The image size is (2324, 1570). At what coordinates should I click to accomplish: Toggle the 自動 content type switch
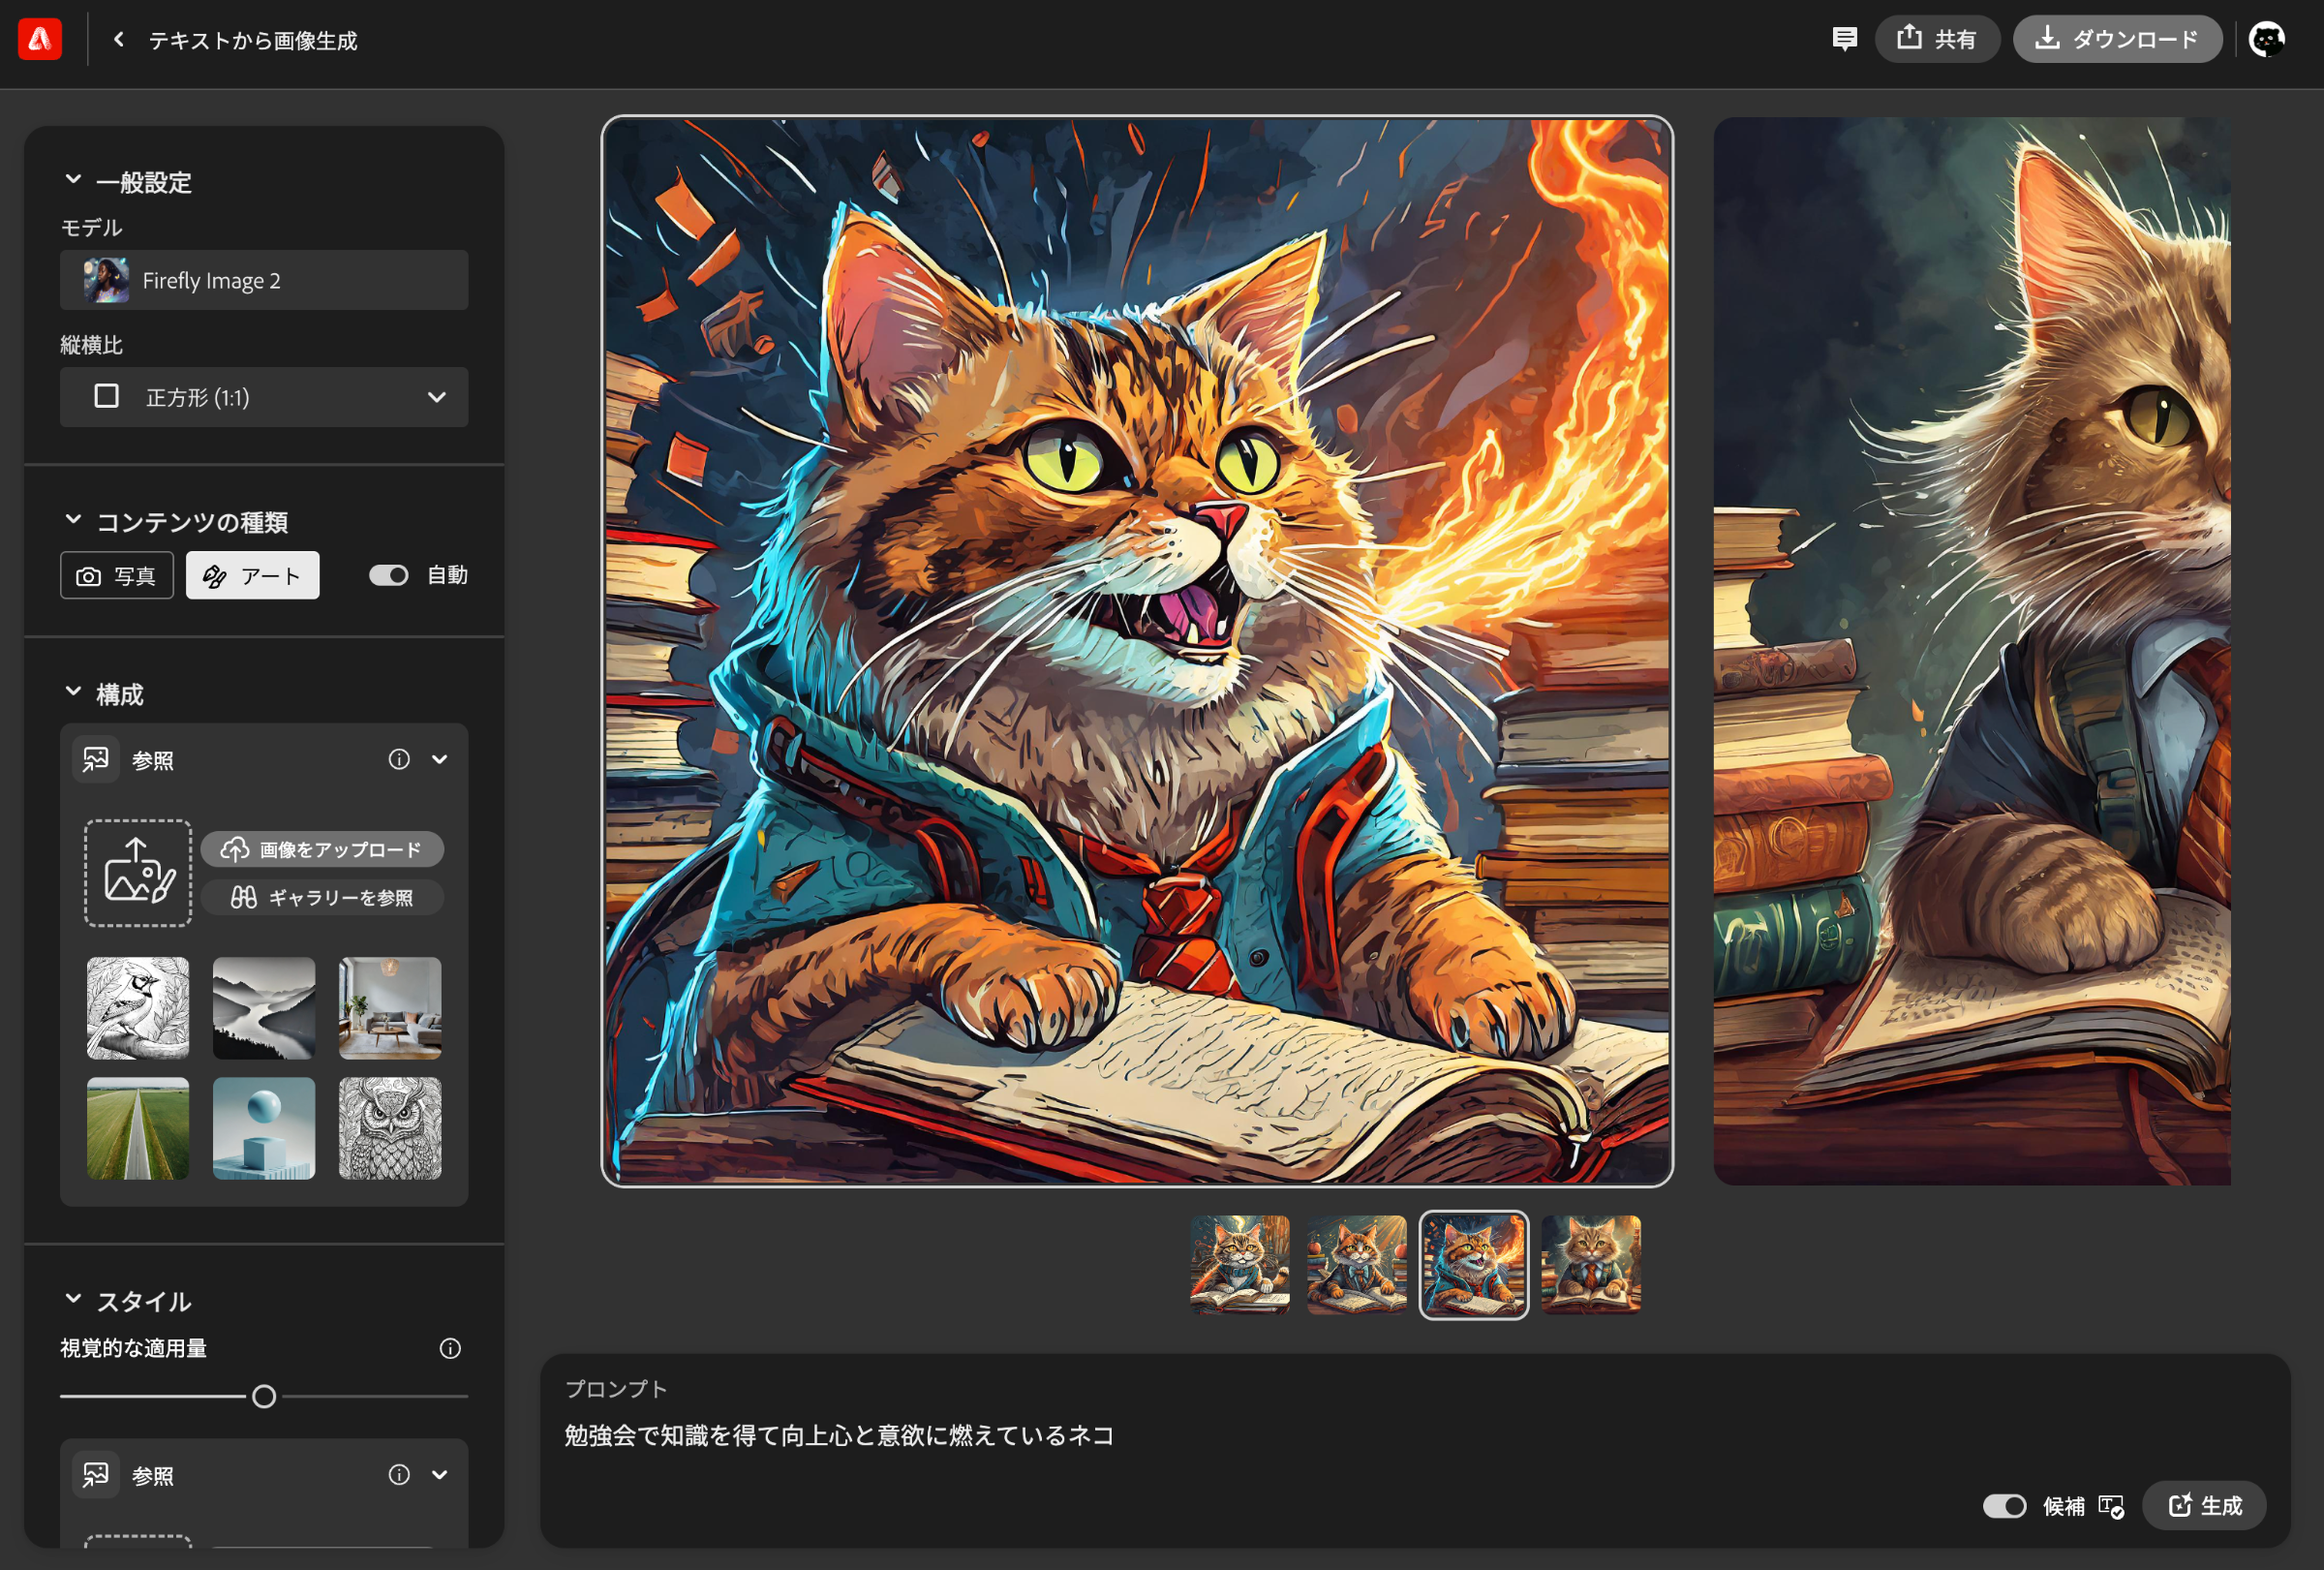click(389, 575)
